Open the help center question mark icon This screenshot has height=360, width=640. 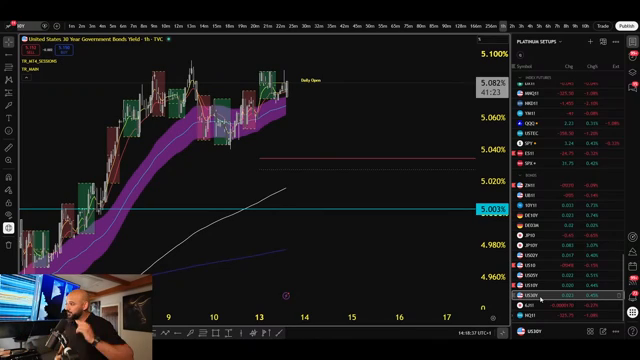(x=632, y=331)
